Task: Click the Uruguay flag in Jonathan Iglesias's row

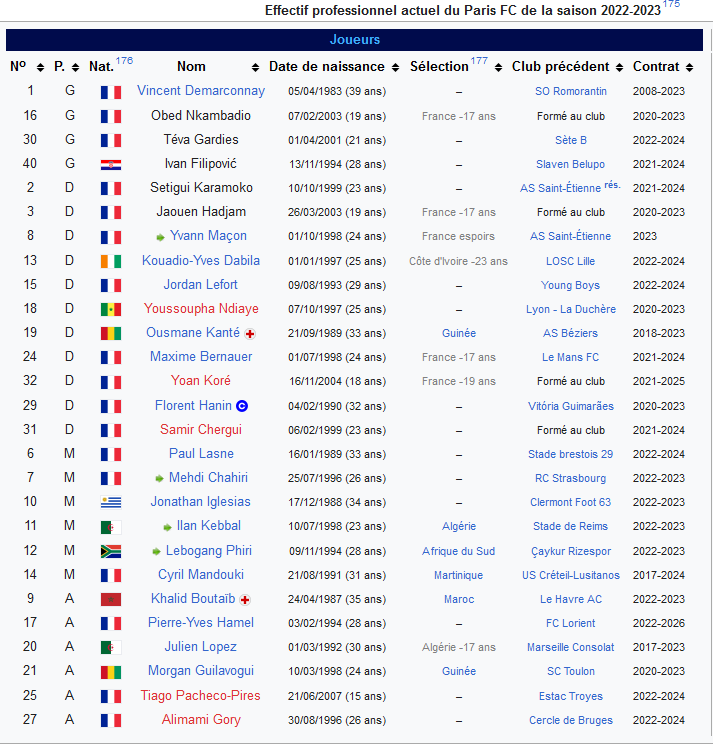Action: pos(110,502)
